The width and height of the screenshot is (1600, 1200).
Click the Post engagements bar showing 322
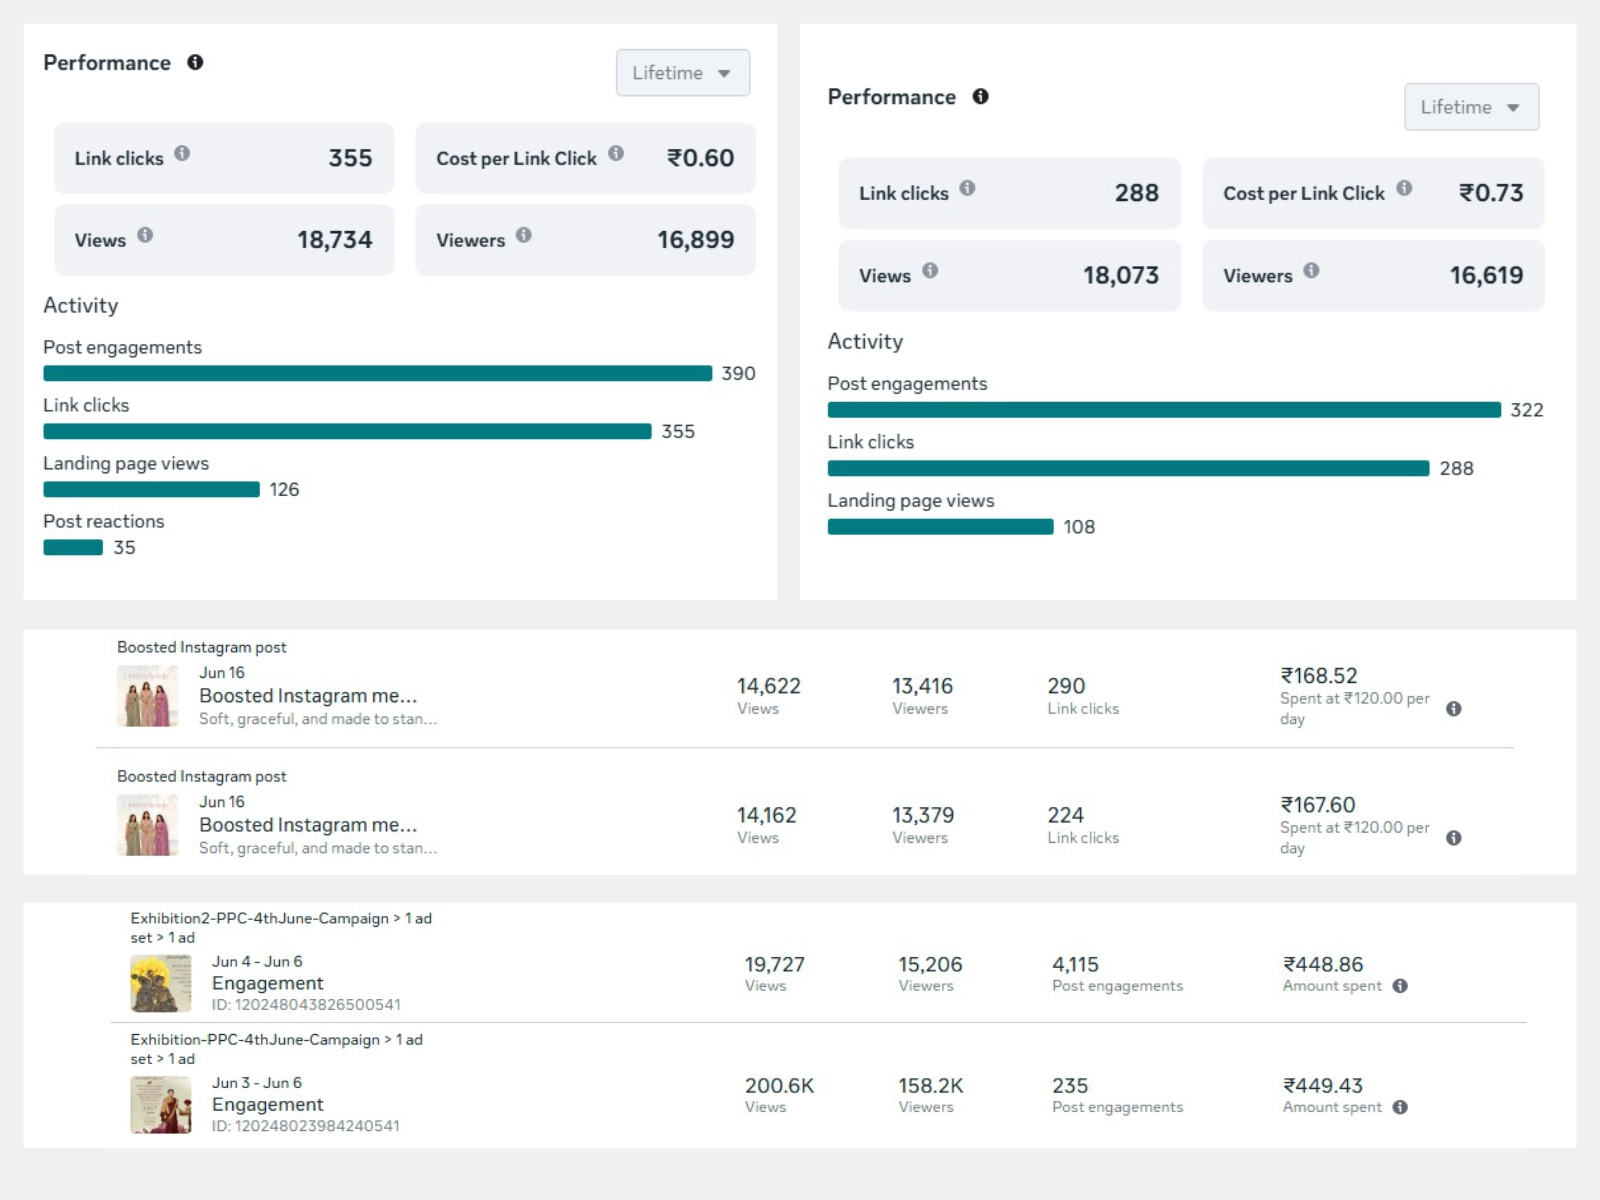[1164, 410]
